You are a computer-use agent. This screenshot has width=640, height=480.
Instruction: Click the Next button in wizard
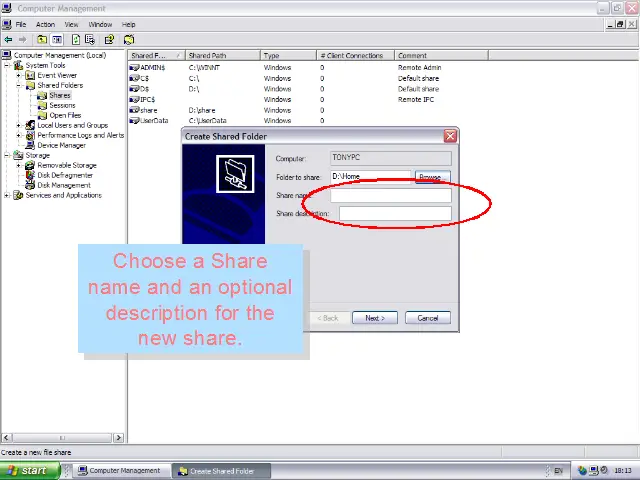pyautogui.click(x=374, y=318)
